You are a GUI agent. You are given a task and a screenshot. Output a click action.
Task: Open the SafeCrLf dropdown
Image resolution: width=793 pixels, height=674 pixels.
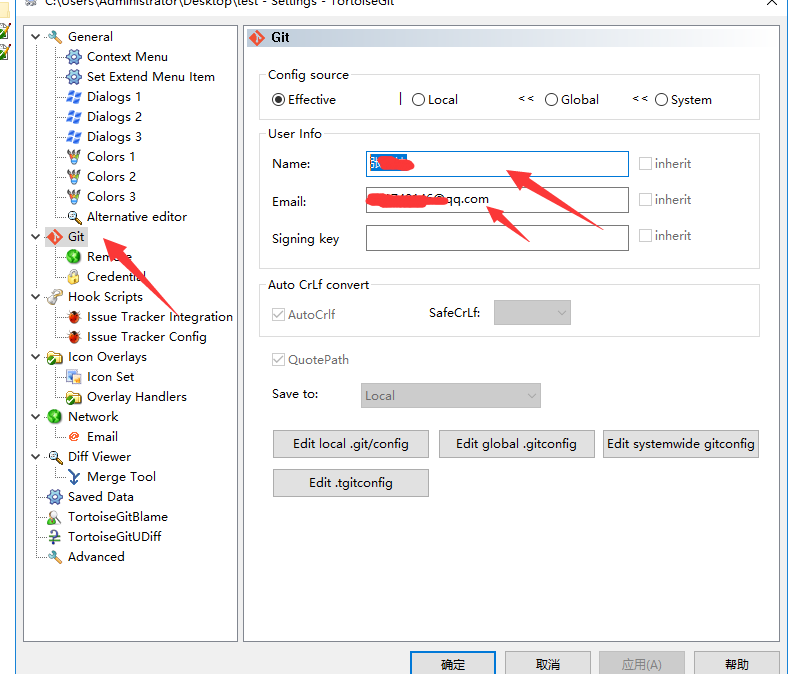[532, 312]
